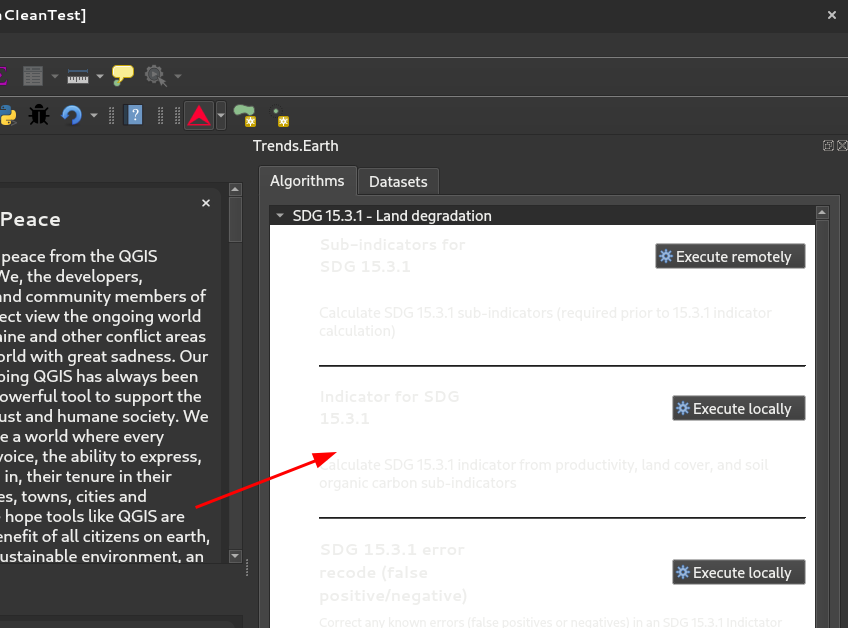Click news panel scrollbar up arrow
This screenshot has width=848, height=628.
tap(235, 189)
